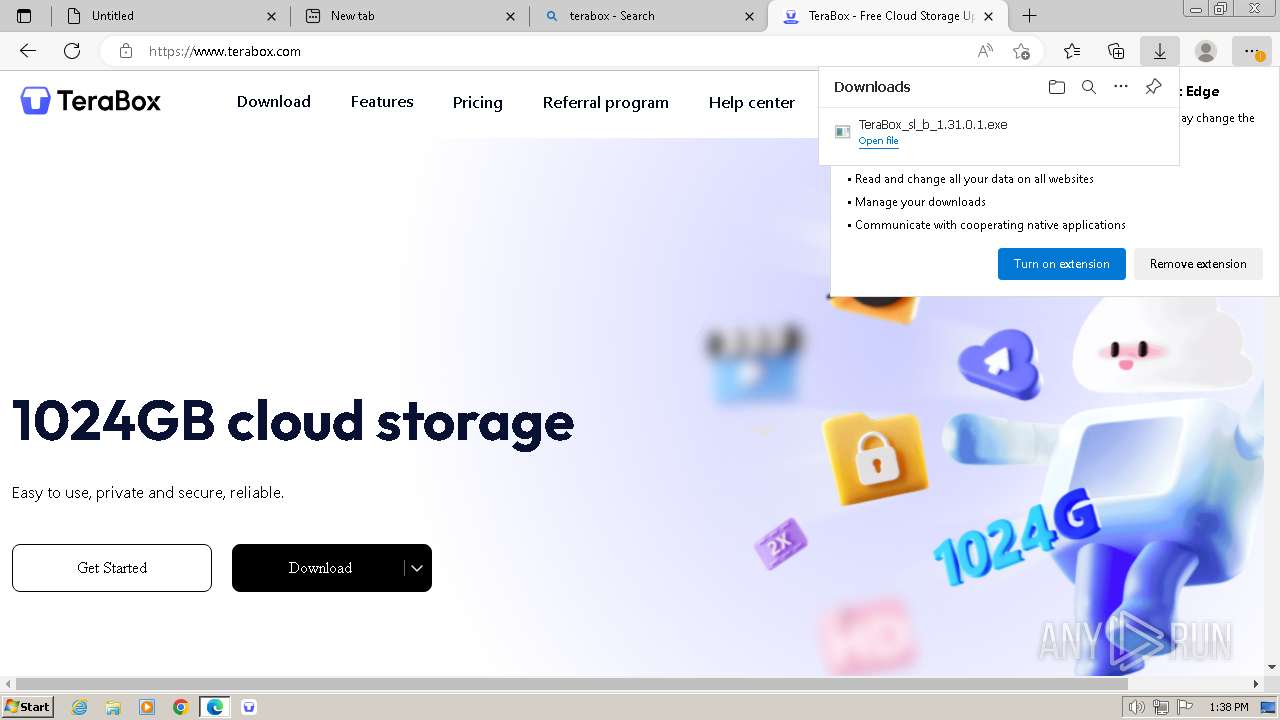Screen dimensions: 1280x720
Task: Add this page to favorites
Action: pos(1021,51)
